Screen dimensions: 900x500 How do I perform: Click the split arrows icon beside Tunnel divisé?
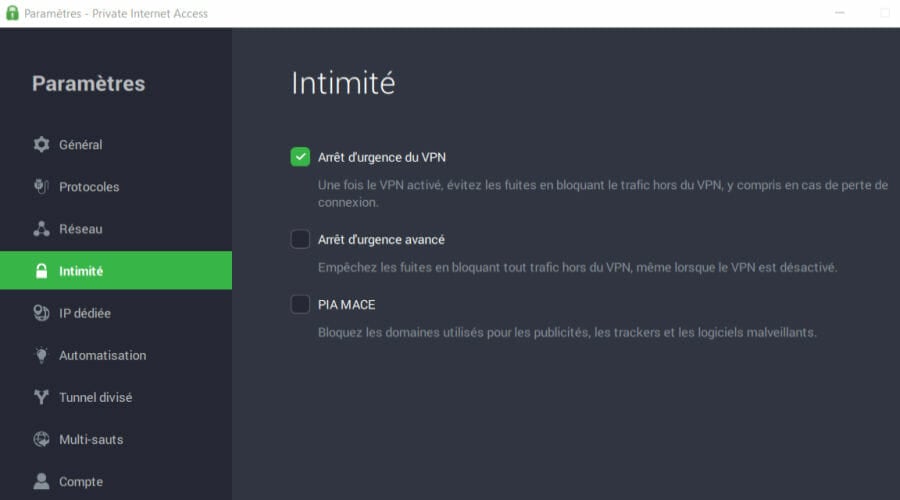41,397
